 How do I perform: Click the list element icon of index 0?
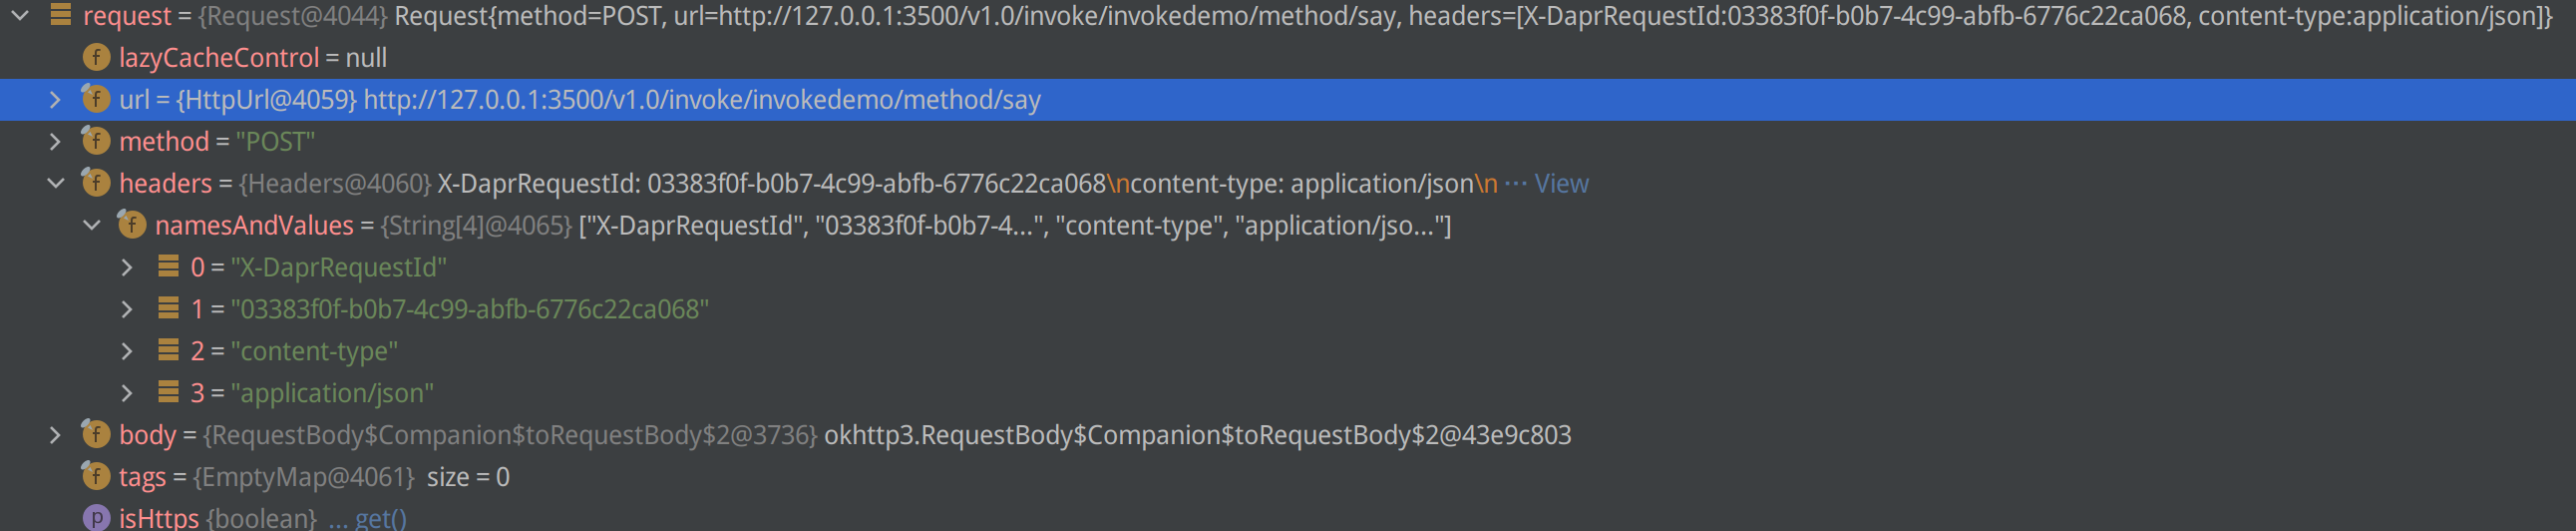(168, 266)
